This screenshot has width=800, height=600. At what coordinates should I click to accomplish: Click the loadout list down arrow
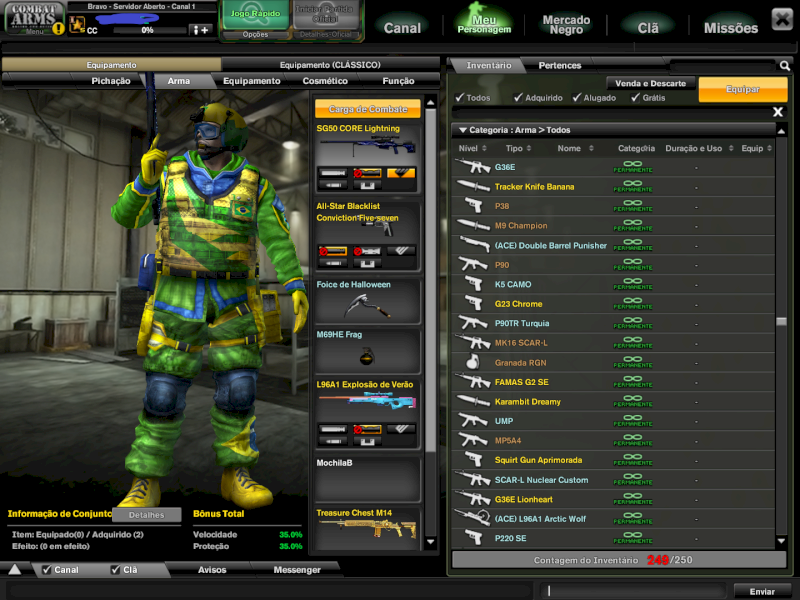431,542
